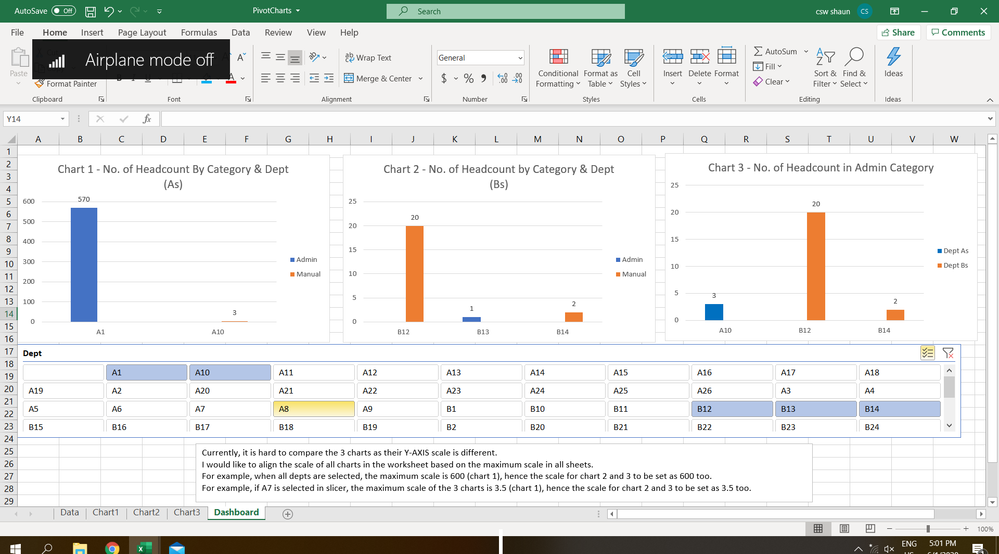Add a new sheet

[287, 514]
